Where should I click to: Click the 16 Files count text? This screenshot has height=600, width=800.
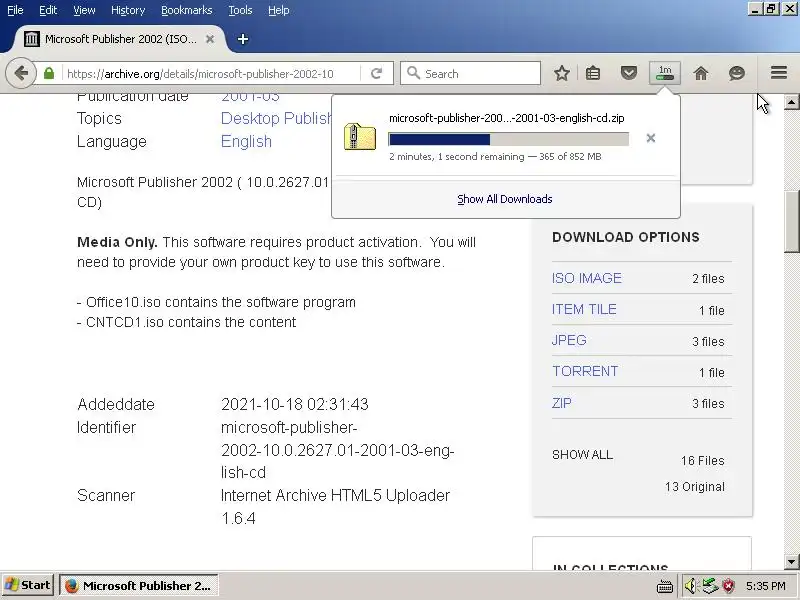coord(703,461)
